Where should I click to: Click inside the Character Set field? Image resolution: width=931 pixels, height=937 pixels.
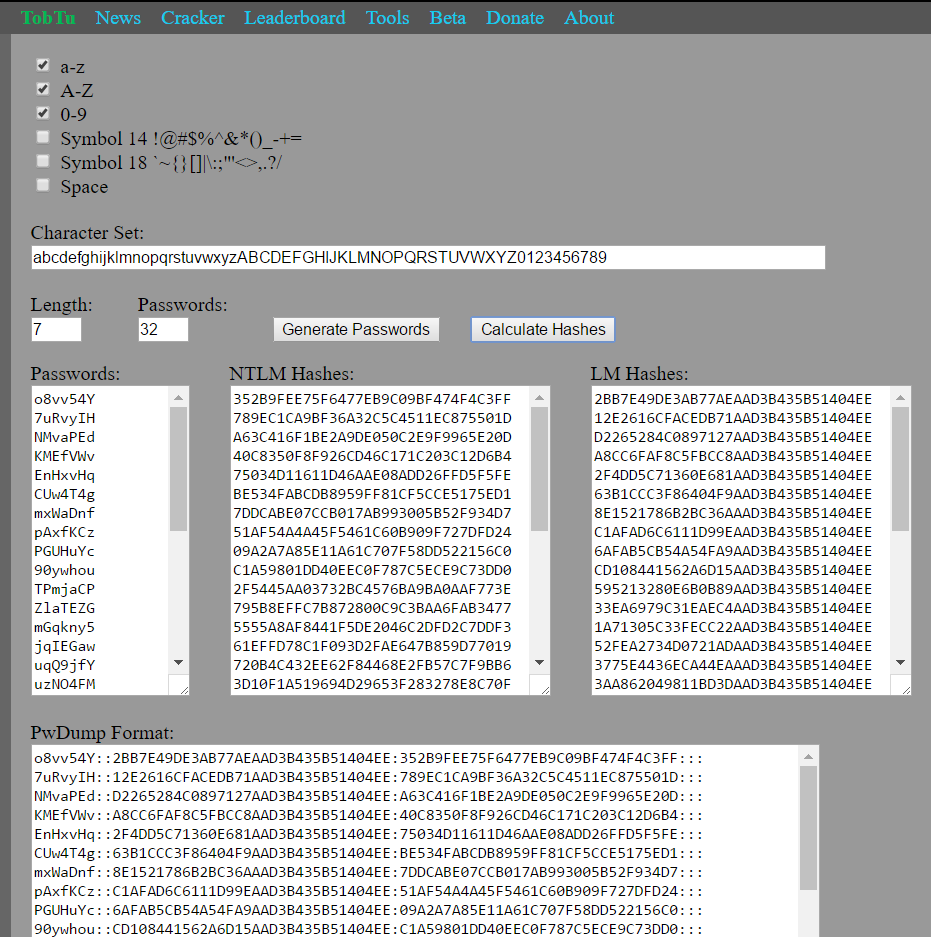pos(427,257)
